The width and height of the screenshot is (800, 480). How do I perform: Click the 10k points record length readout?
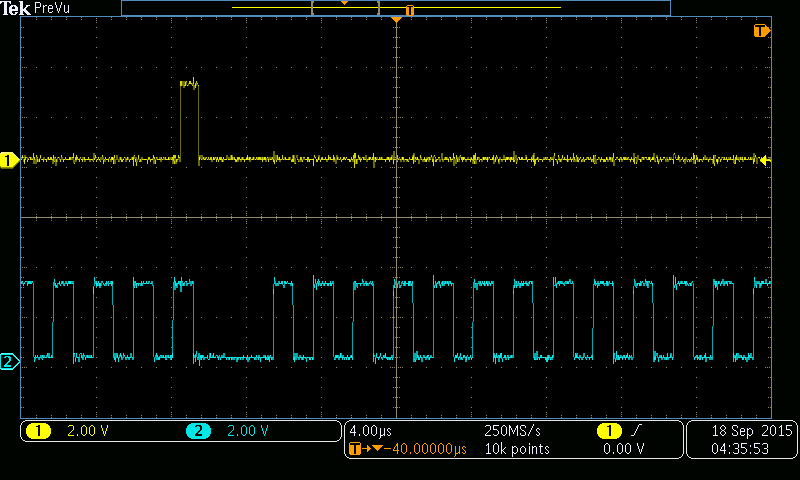517,449
